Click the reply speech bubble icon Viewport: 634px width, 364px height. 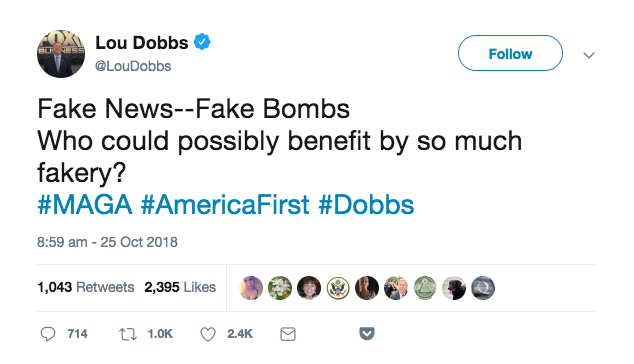[48, 334]
